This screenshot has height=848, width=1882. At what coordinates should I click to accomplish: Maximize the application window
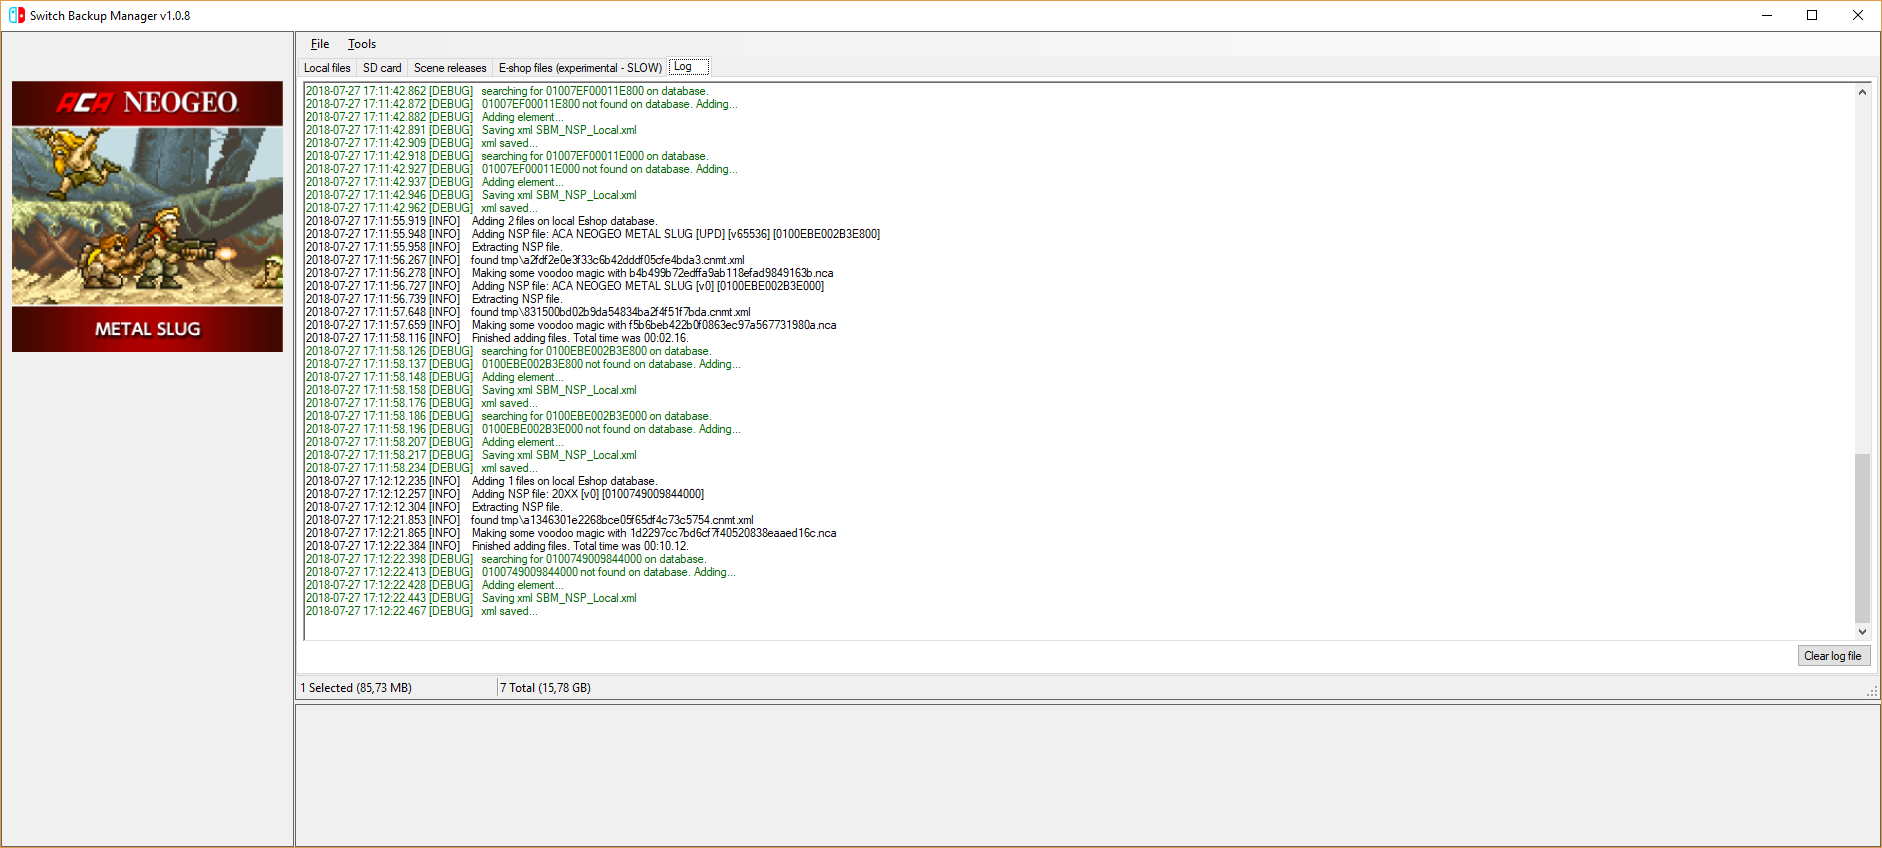(x=1812, y=15)
